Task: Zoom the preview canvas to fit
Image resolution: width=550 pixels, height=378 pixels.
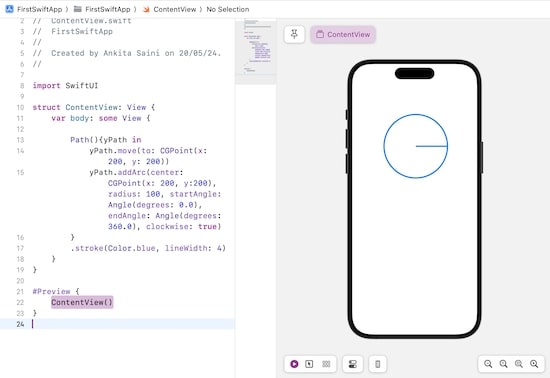Action: point(519,364)
